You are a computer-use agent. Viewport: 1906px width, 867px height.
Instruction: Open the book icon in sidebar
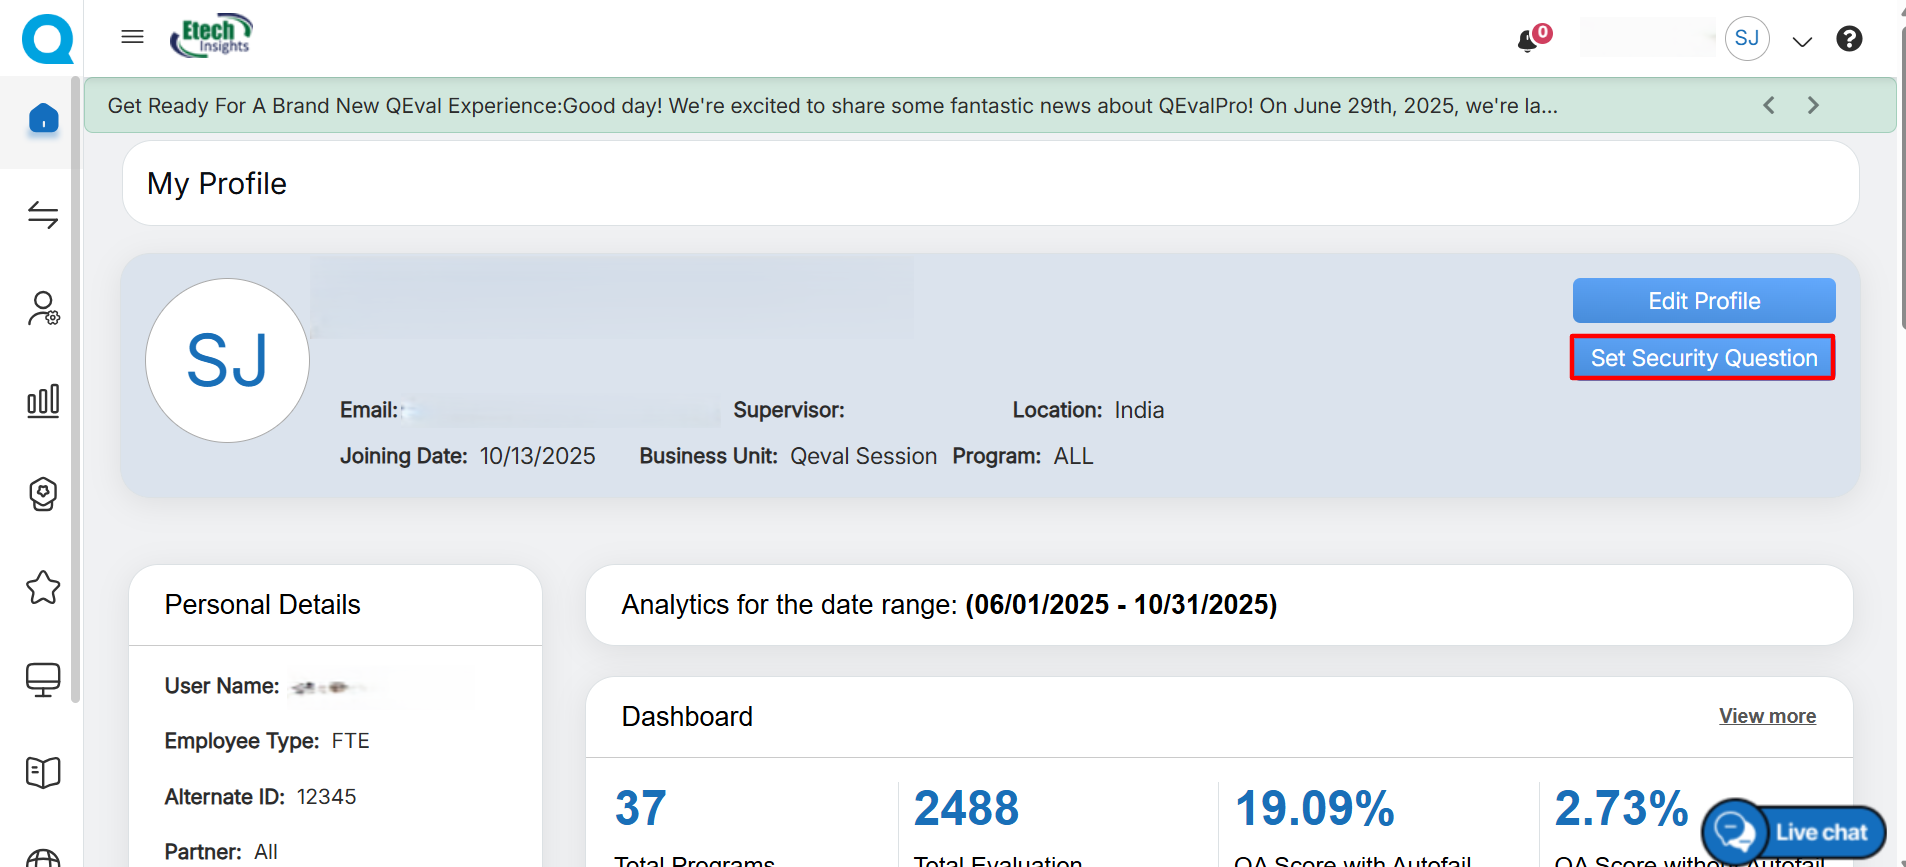(x=43, y=772)
